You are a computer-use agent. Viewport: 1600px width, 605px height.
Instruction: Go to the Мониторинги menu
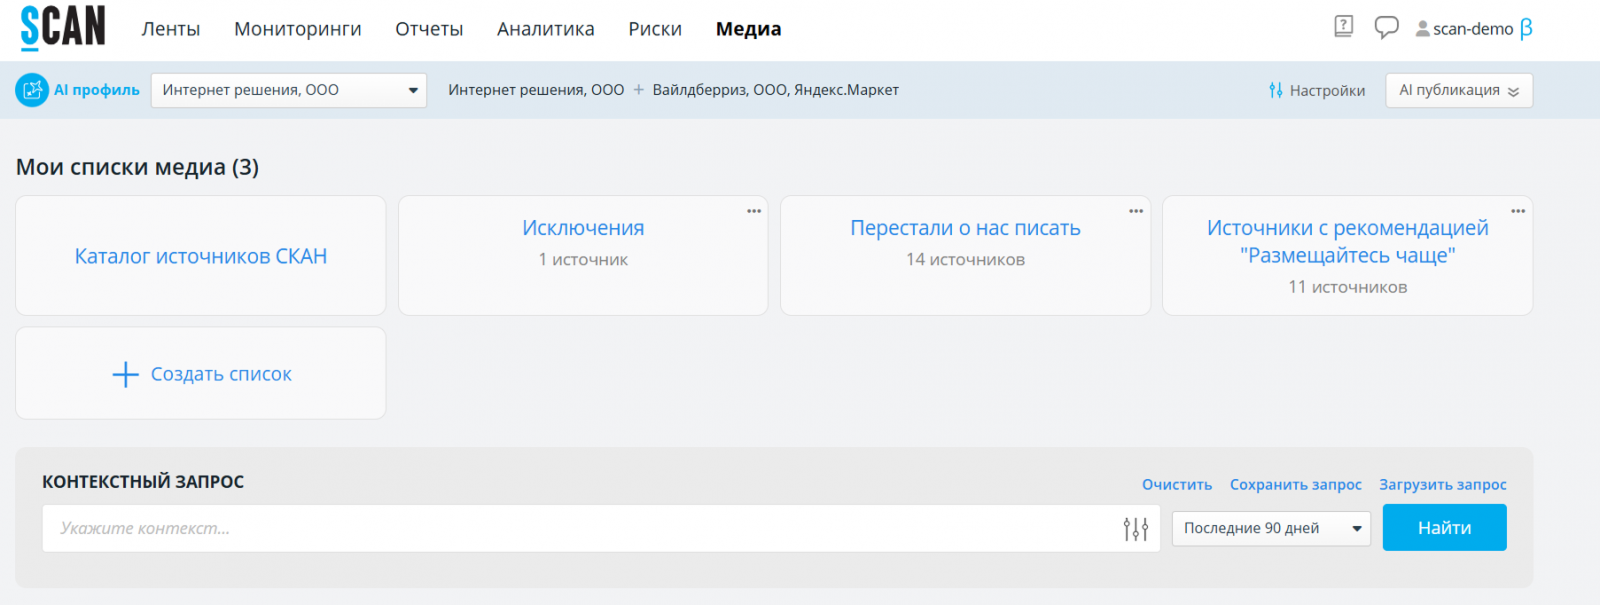pyautogui.click(x=298, y=29)
